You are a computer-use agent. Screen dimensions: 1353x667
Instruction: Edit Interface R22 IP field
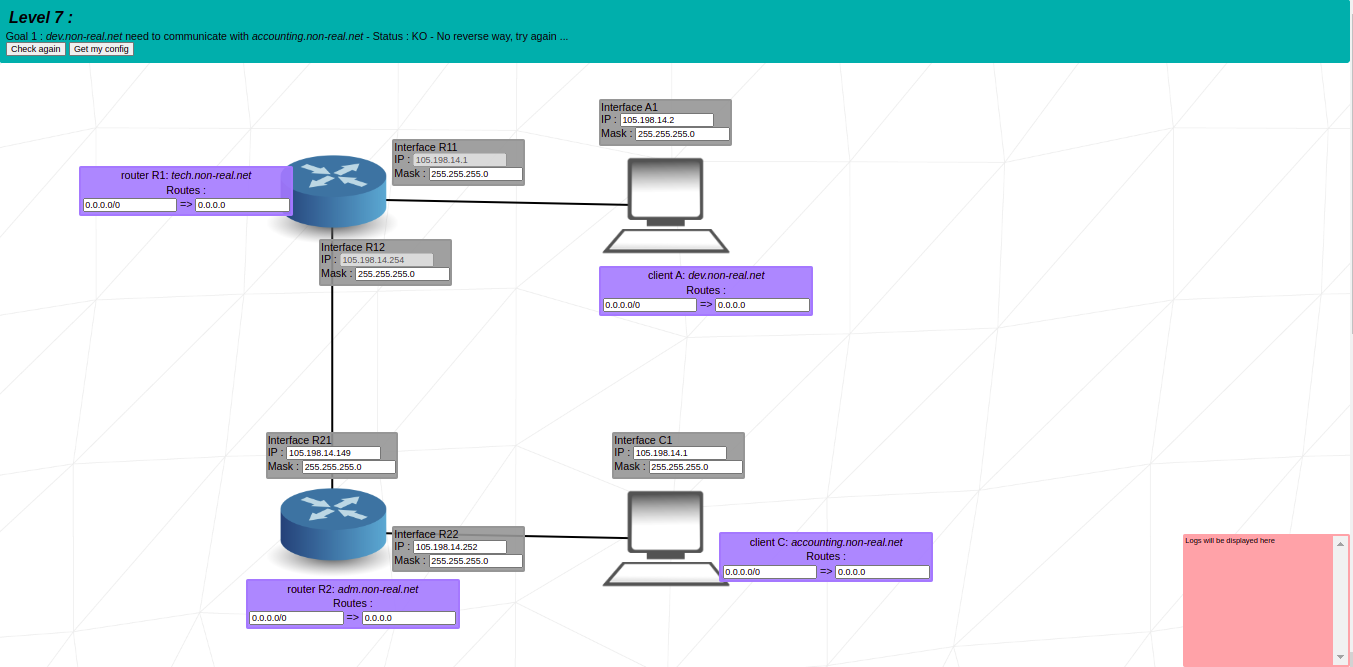[460, 547]
